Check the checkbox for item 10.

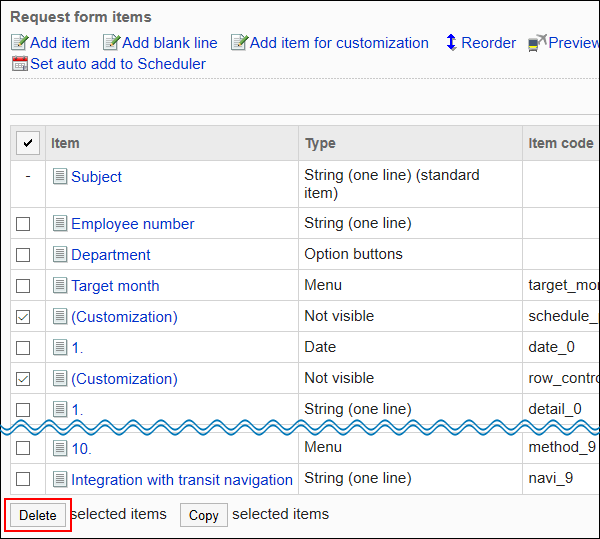23,448
